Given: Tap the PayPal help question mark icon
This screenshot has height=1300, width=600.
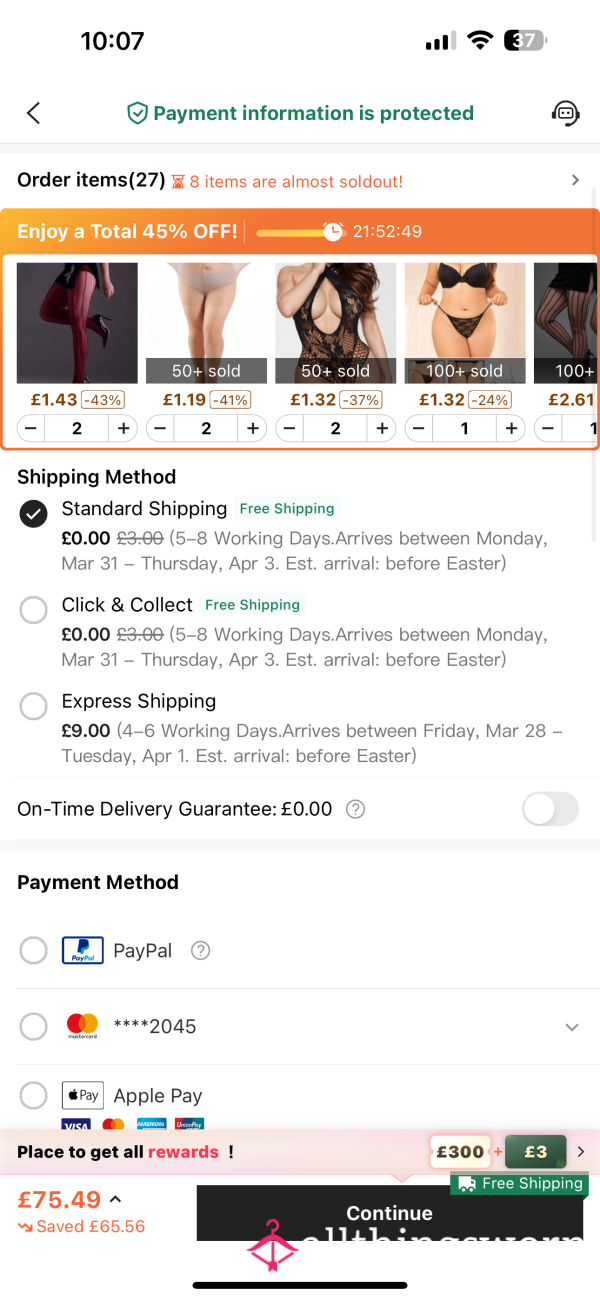Looking at the screenshot, I should (x=200, y=951).
